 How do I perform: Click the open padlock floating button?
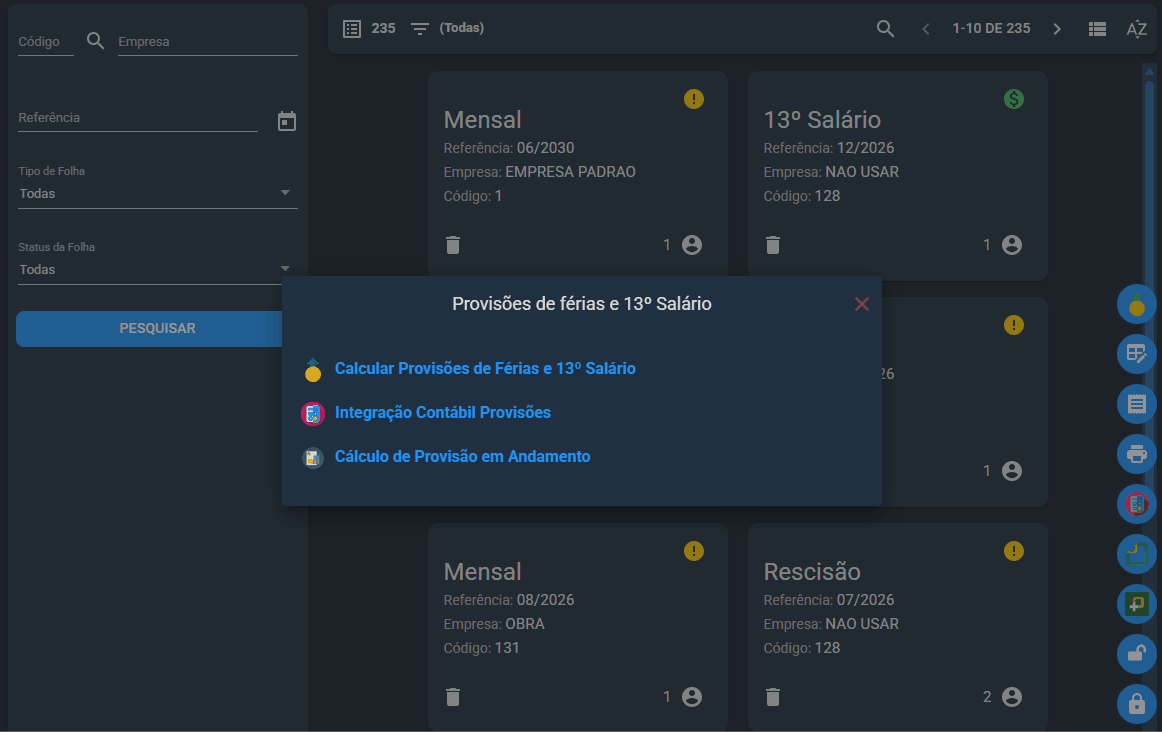[x=1137, y=653]
